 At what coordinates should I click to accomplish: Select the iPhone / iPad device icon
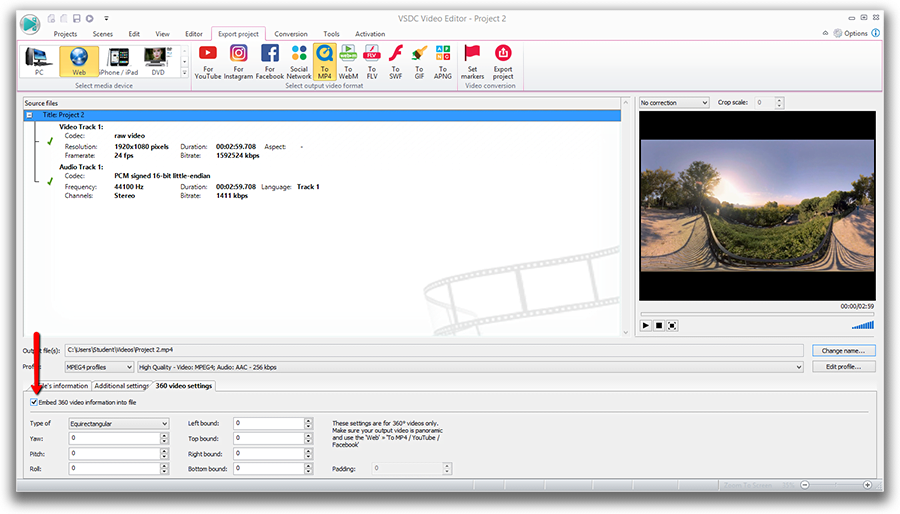[x=119, y=61]
